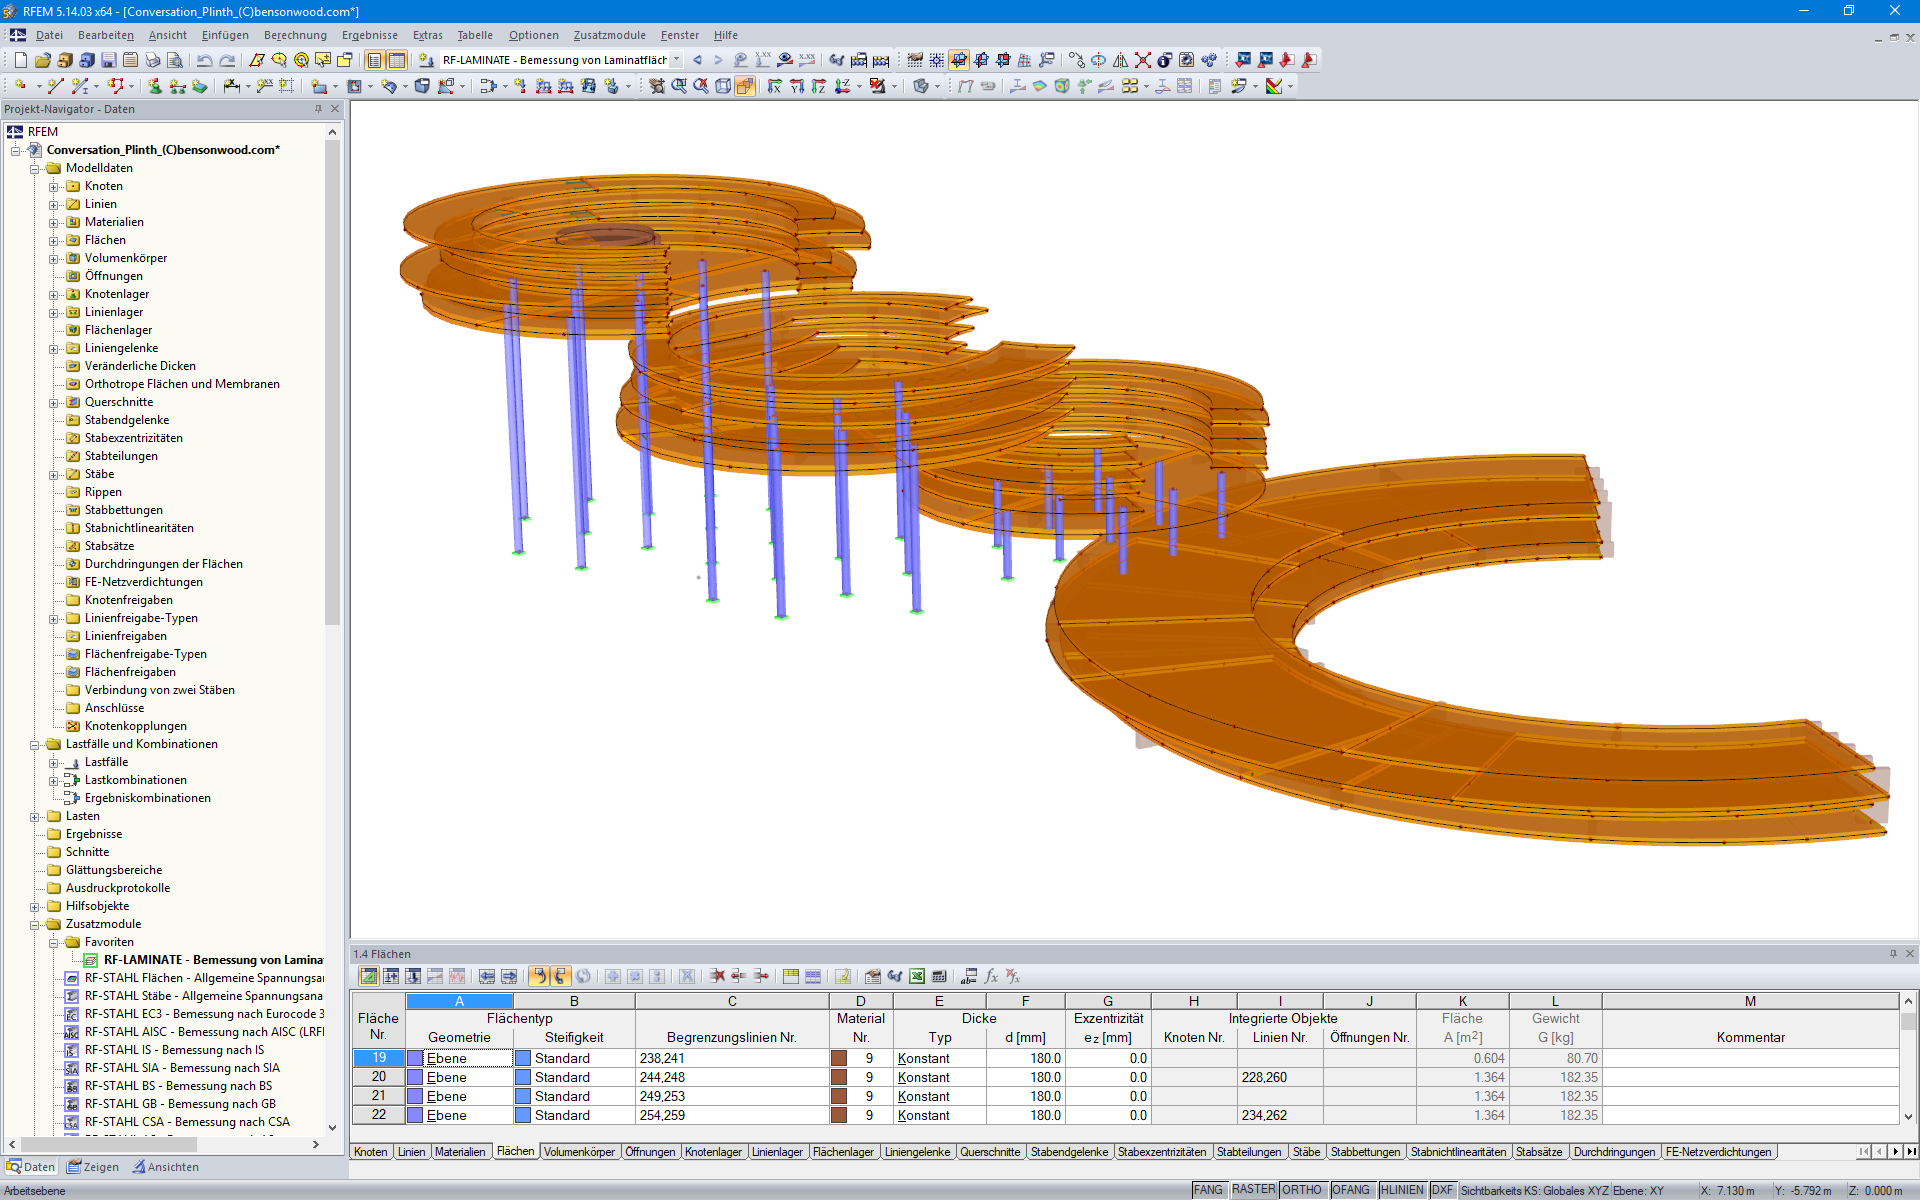Go to previous module with left arrow
This screenshot has width=1920, height=1200.
point(697,60)
